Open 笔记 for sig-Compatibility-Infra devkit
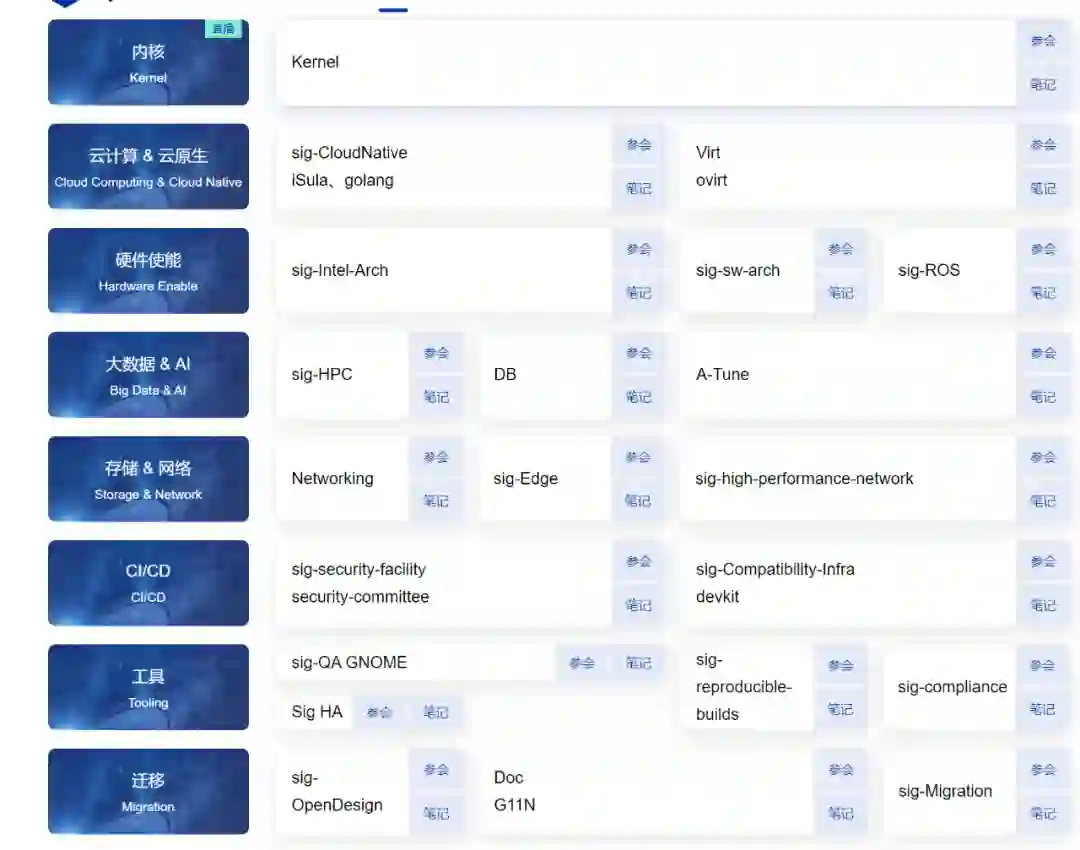This screenshot has width=1080, height=850. click(1043, 605)
